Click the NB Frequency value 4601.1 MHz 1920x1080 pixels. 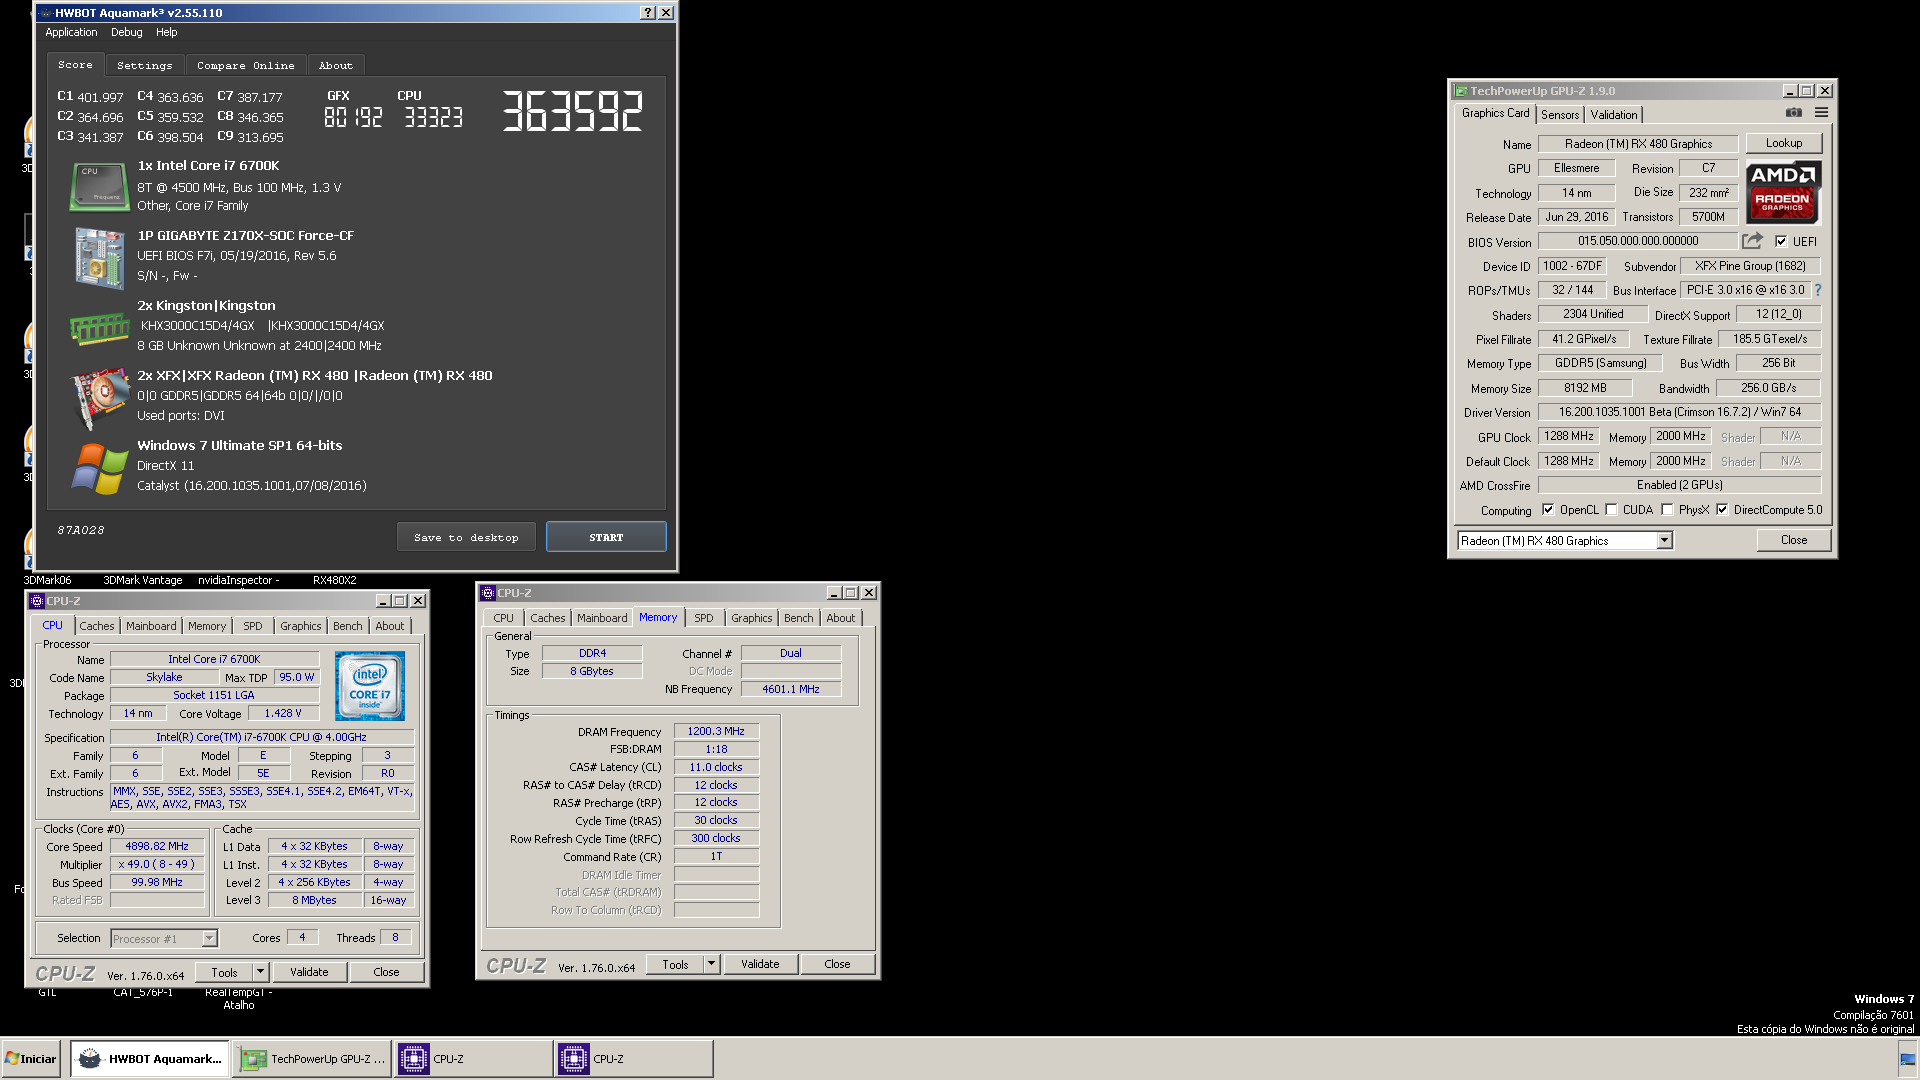[x=791, y=689]
